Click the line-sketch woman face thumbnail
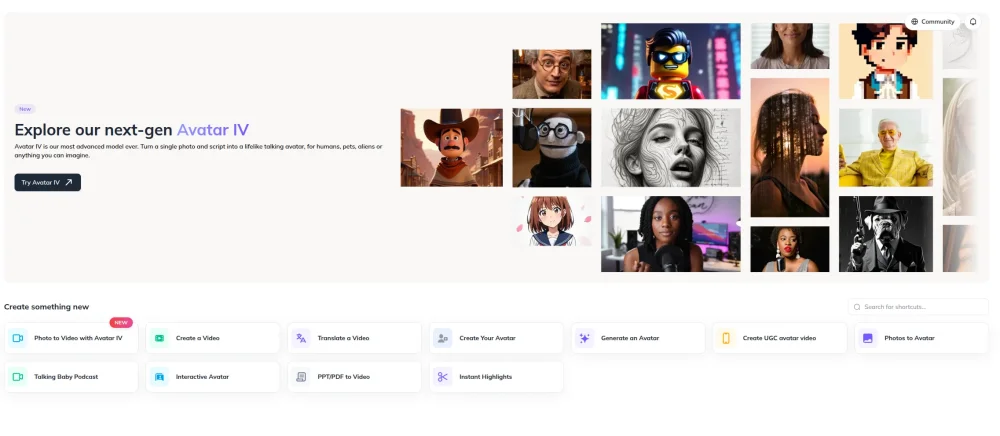Image resolution: width=1000 pixels, height=436 pixels. (671, 147)
